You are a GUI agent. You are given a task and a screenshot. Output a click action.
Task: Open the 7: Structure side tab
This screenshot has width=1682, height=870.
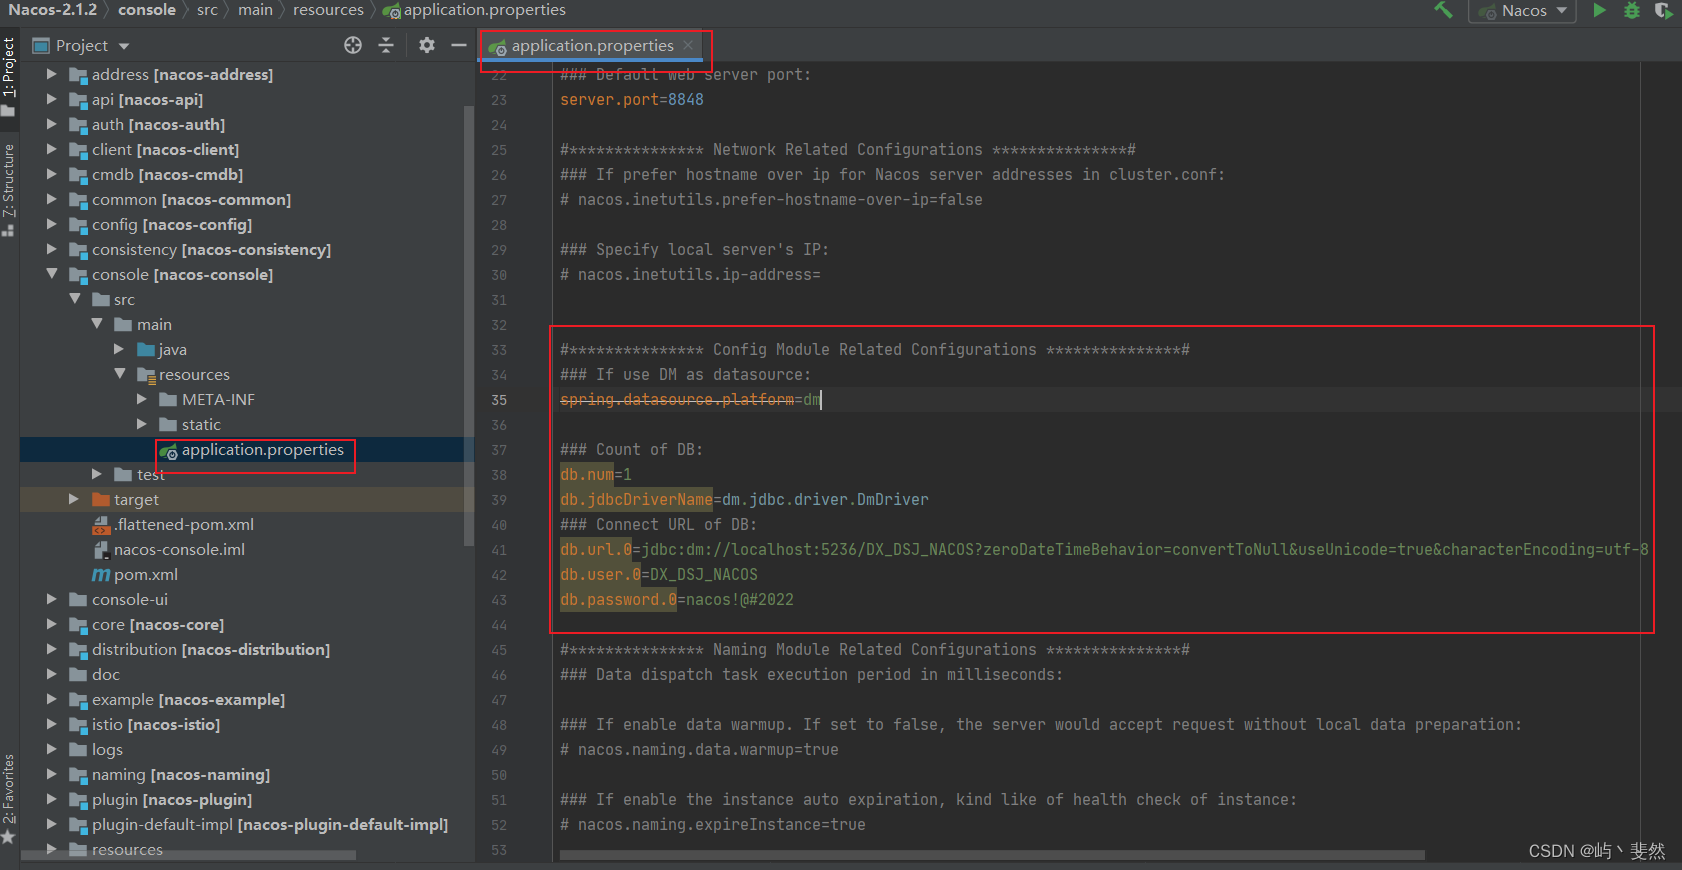[x=9, y=189]
